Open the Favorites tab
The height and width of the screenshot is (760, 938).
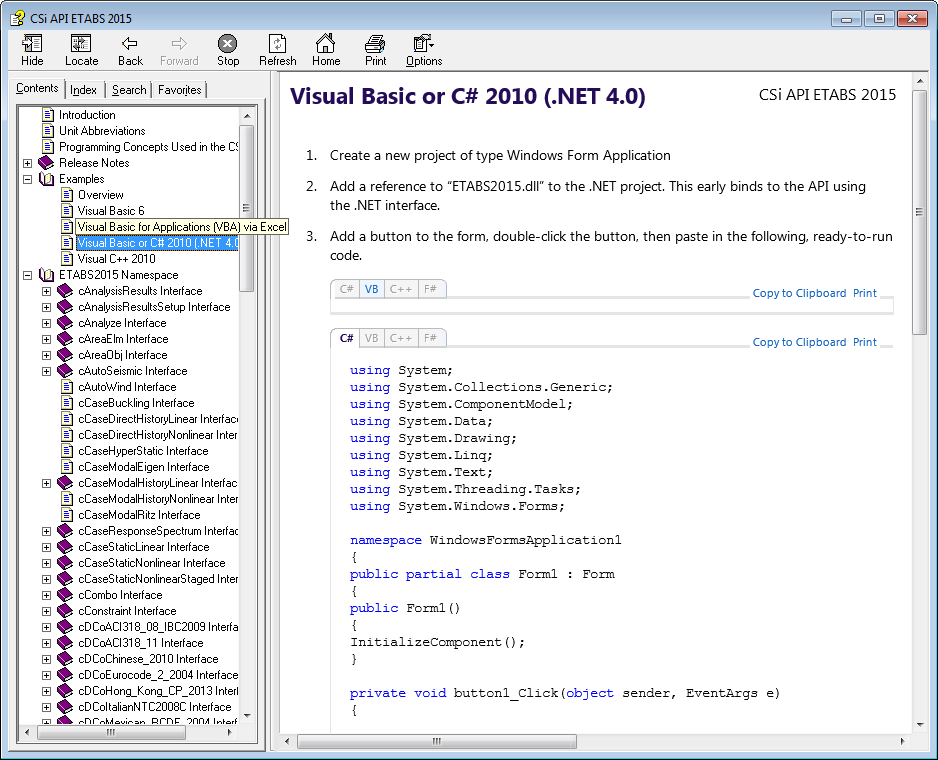(x=179, y=90)
